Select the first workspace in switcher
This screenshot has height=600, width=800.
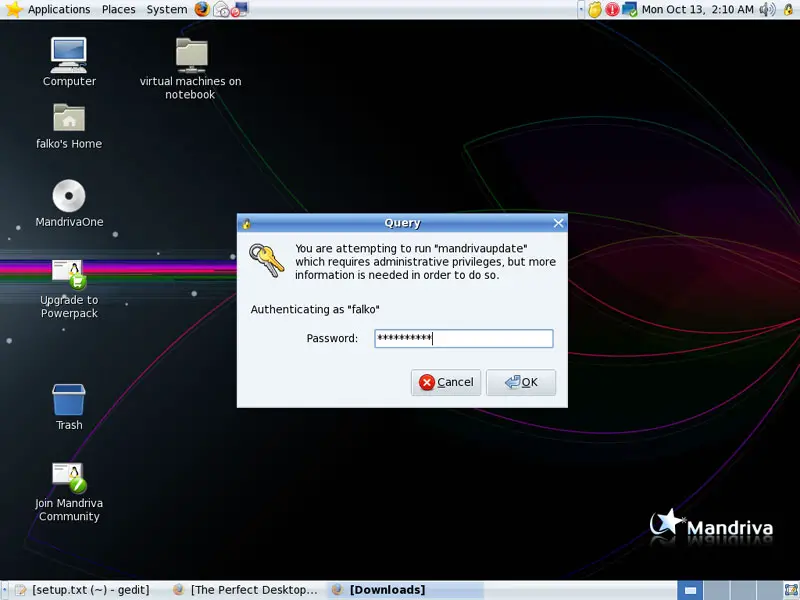690,590
